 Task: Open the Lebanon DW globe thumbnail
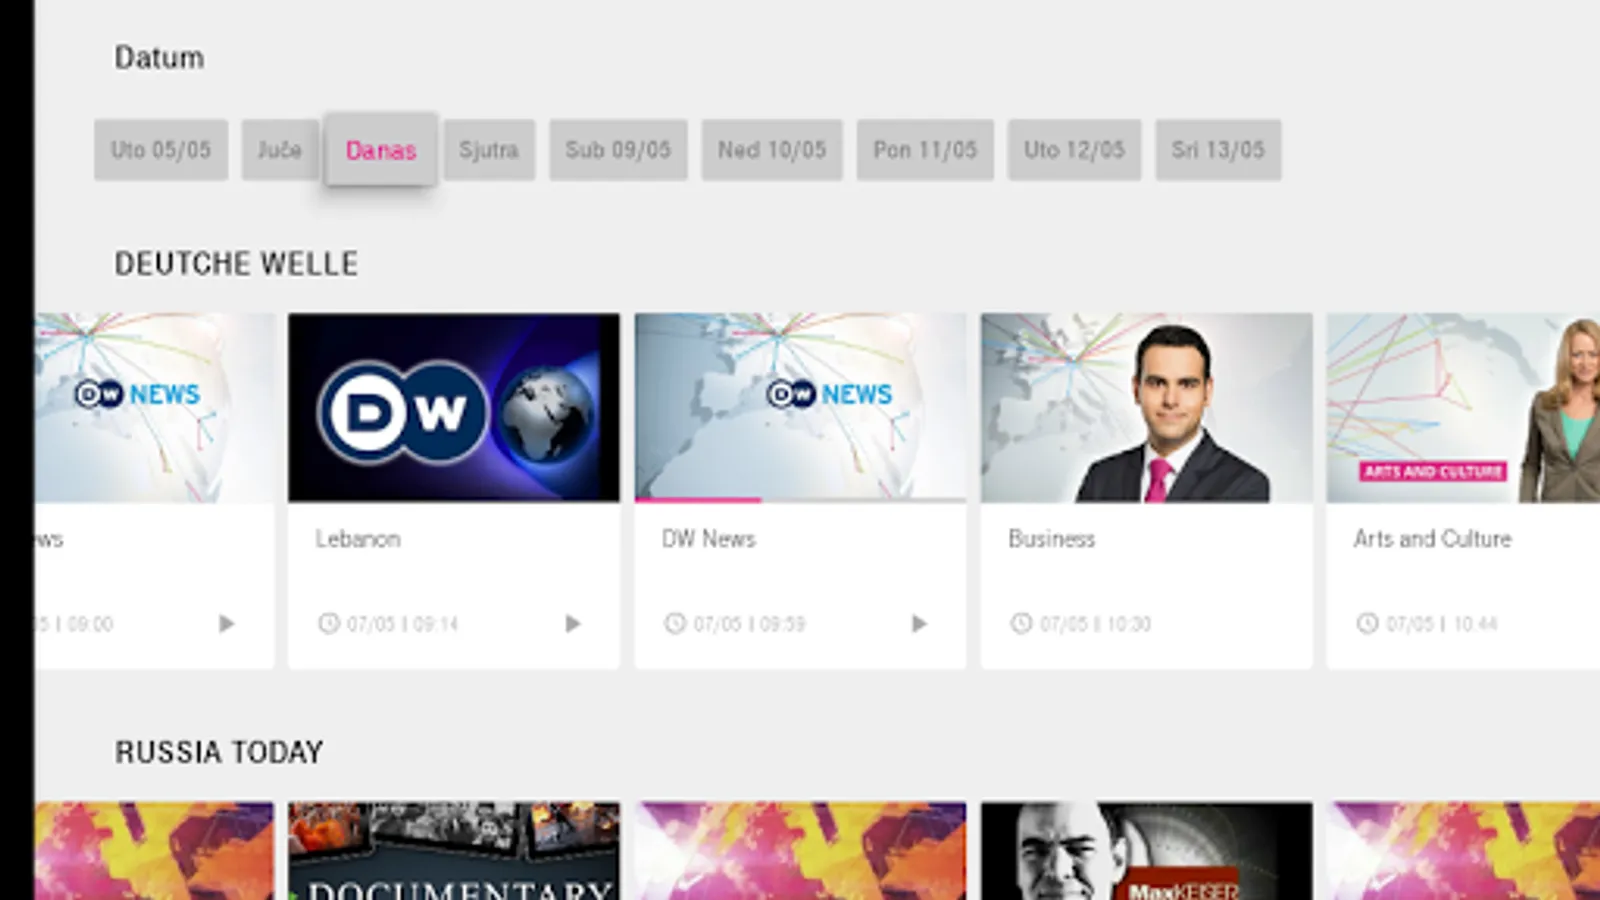click(x=454, y=408)
